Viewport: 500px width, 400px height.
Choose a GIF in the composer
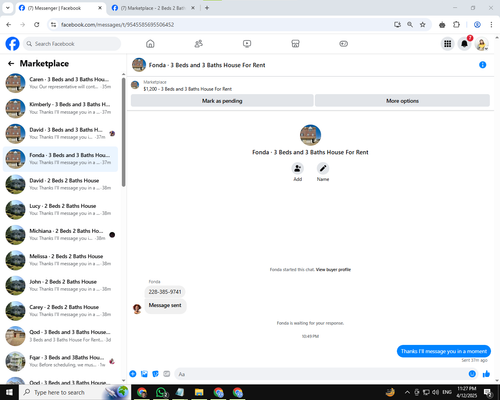(167, 374)
